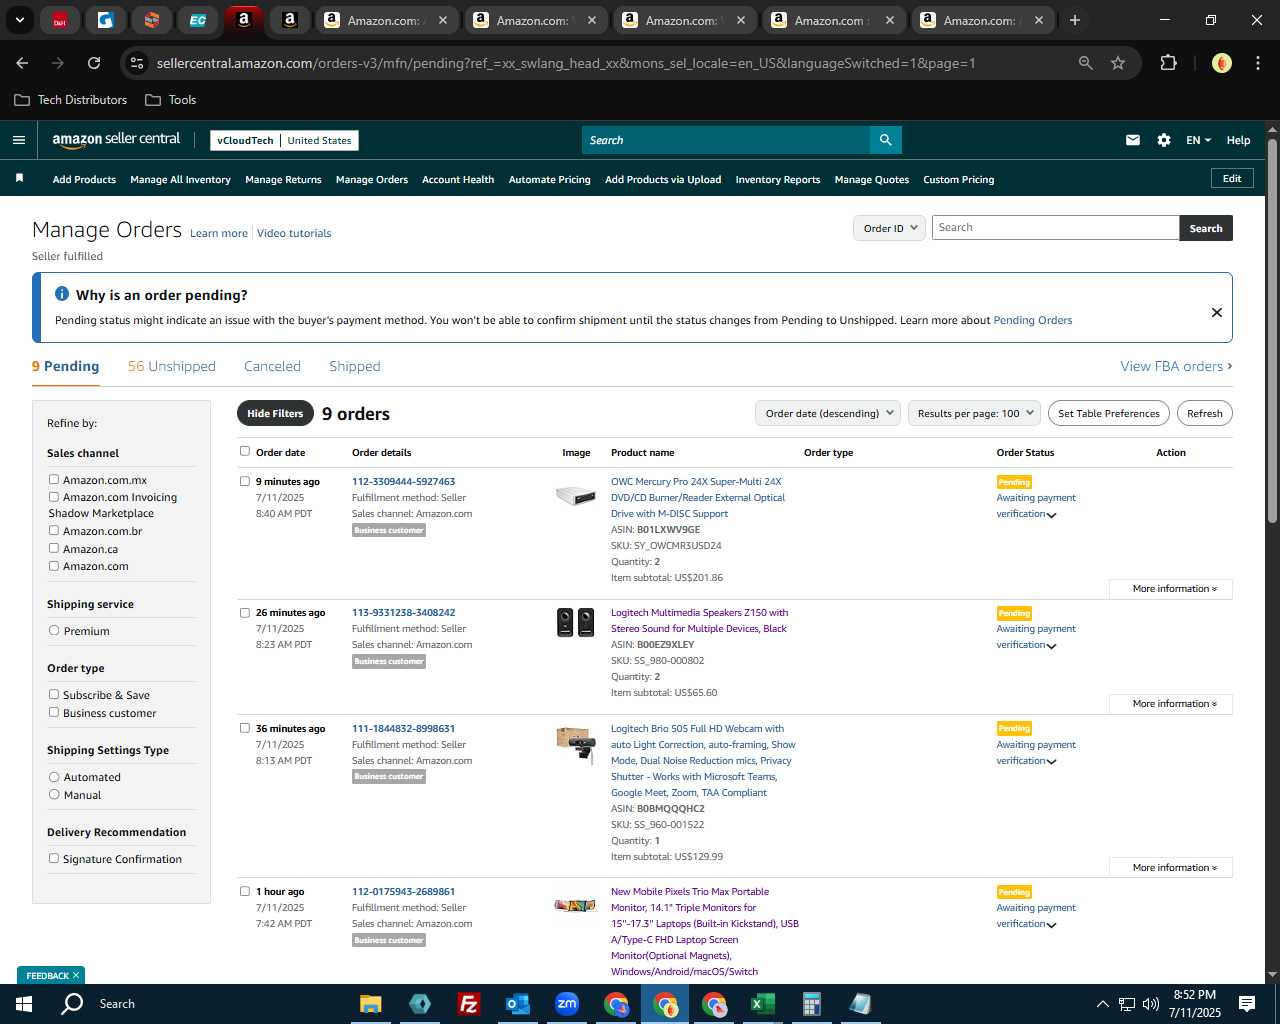Check the Business customer filter
1280x1024 pixels.
click(x=54, y=712)
